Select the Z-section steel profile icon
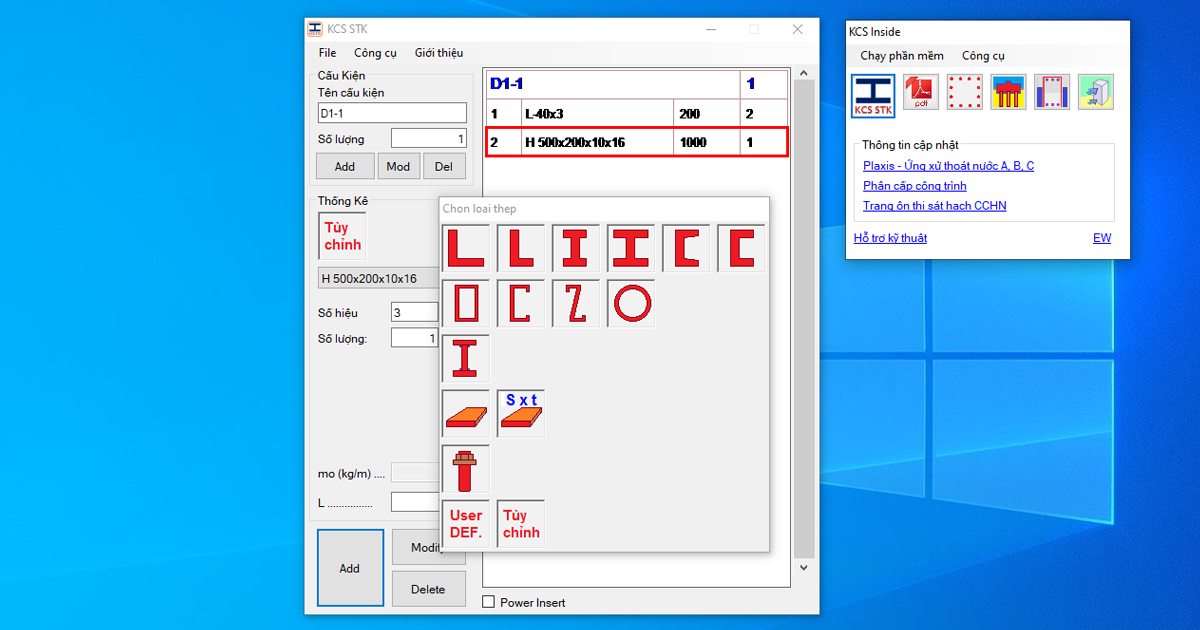 point(575,304)
